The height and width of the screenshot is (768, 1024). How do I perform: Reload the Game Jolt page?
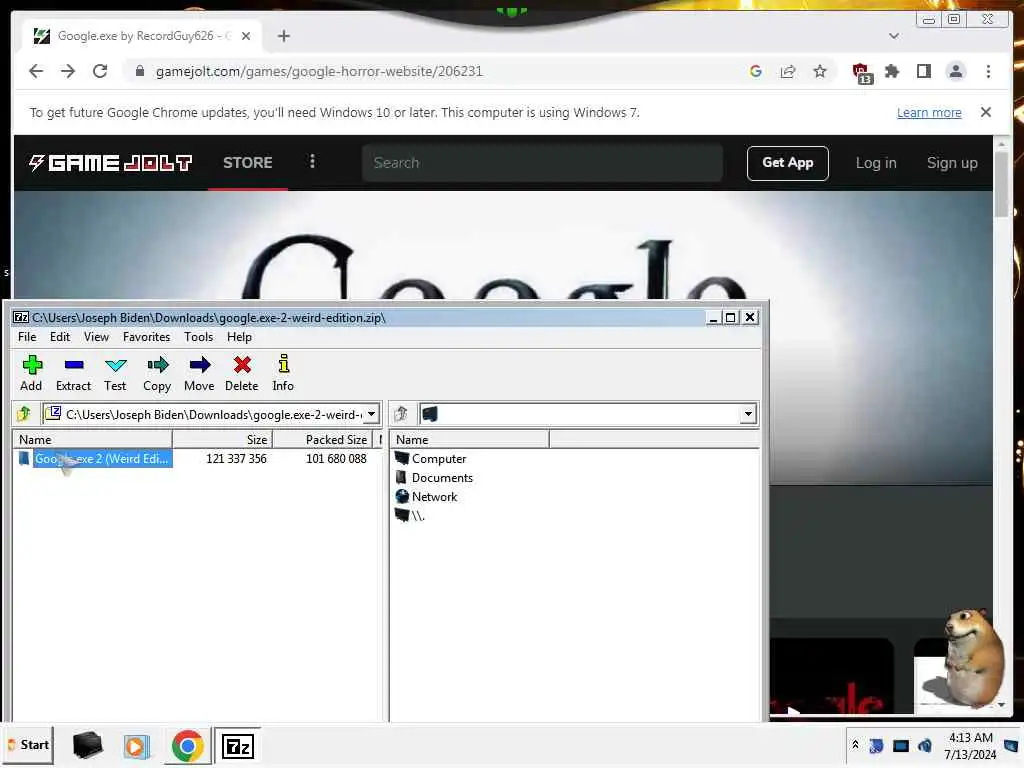pos(100,71)
